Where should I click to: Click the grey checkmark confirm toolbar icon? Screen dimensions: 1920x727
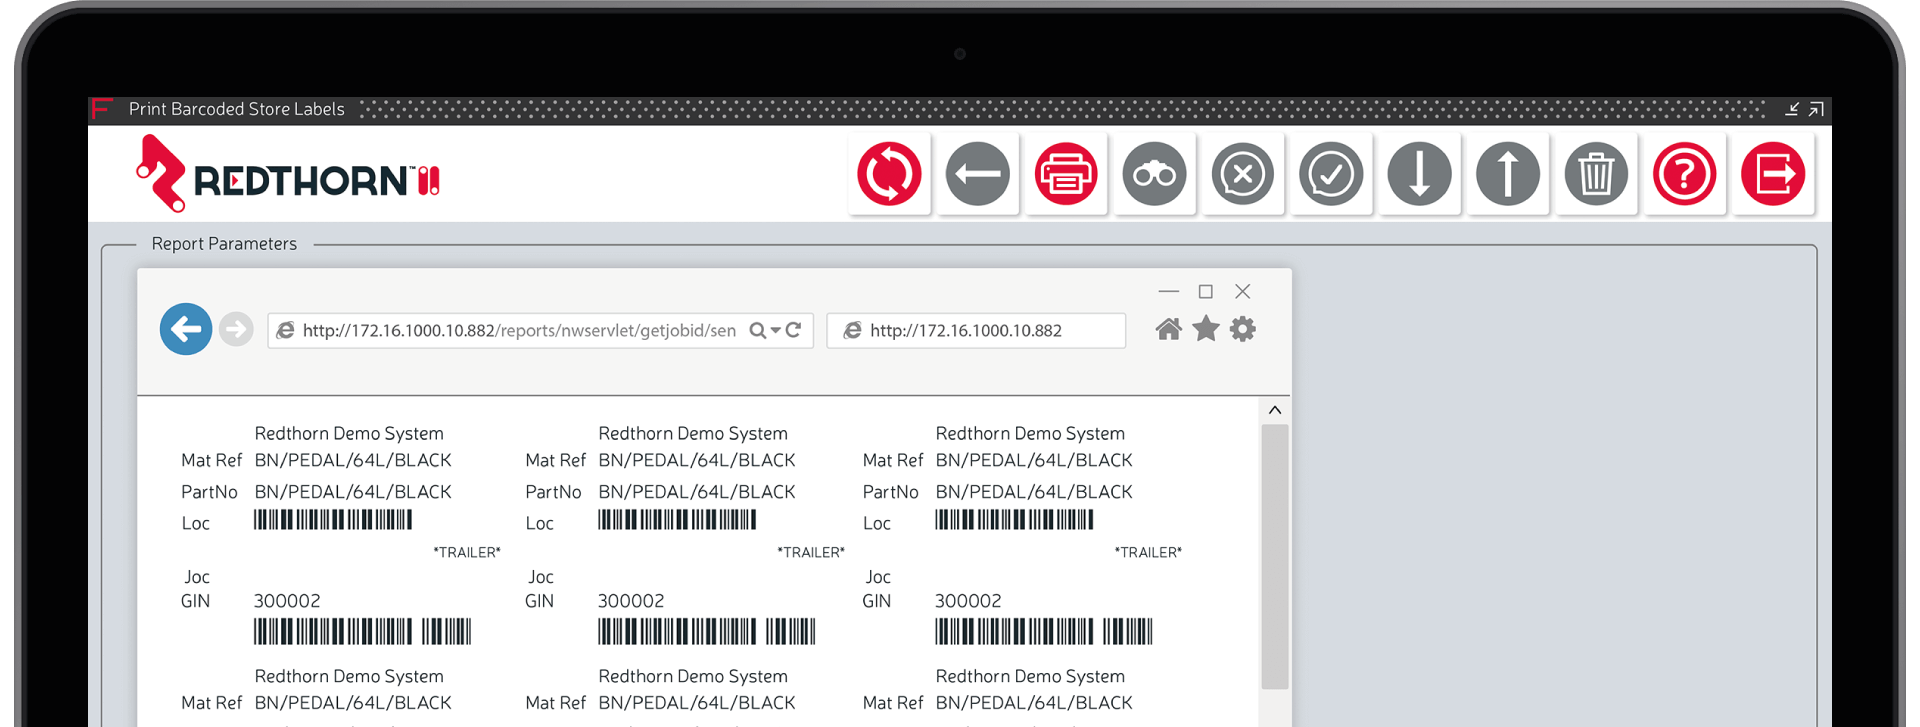pyautogui.click(x=1331, y=174)
